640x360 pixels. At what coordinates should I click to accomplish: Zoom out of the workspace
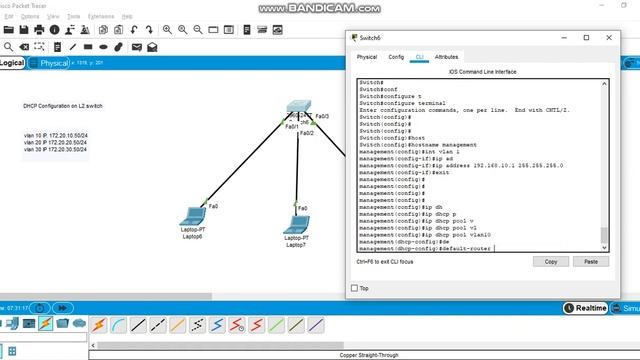tap(198, 30)
